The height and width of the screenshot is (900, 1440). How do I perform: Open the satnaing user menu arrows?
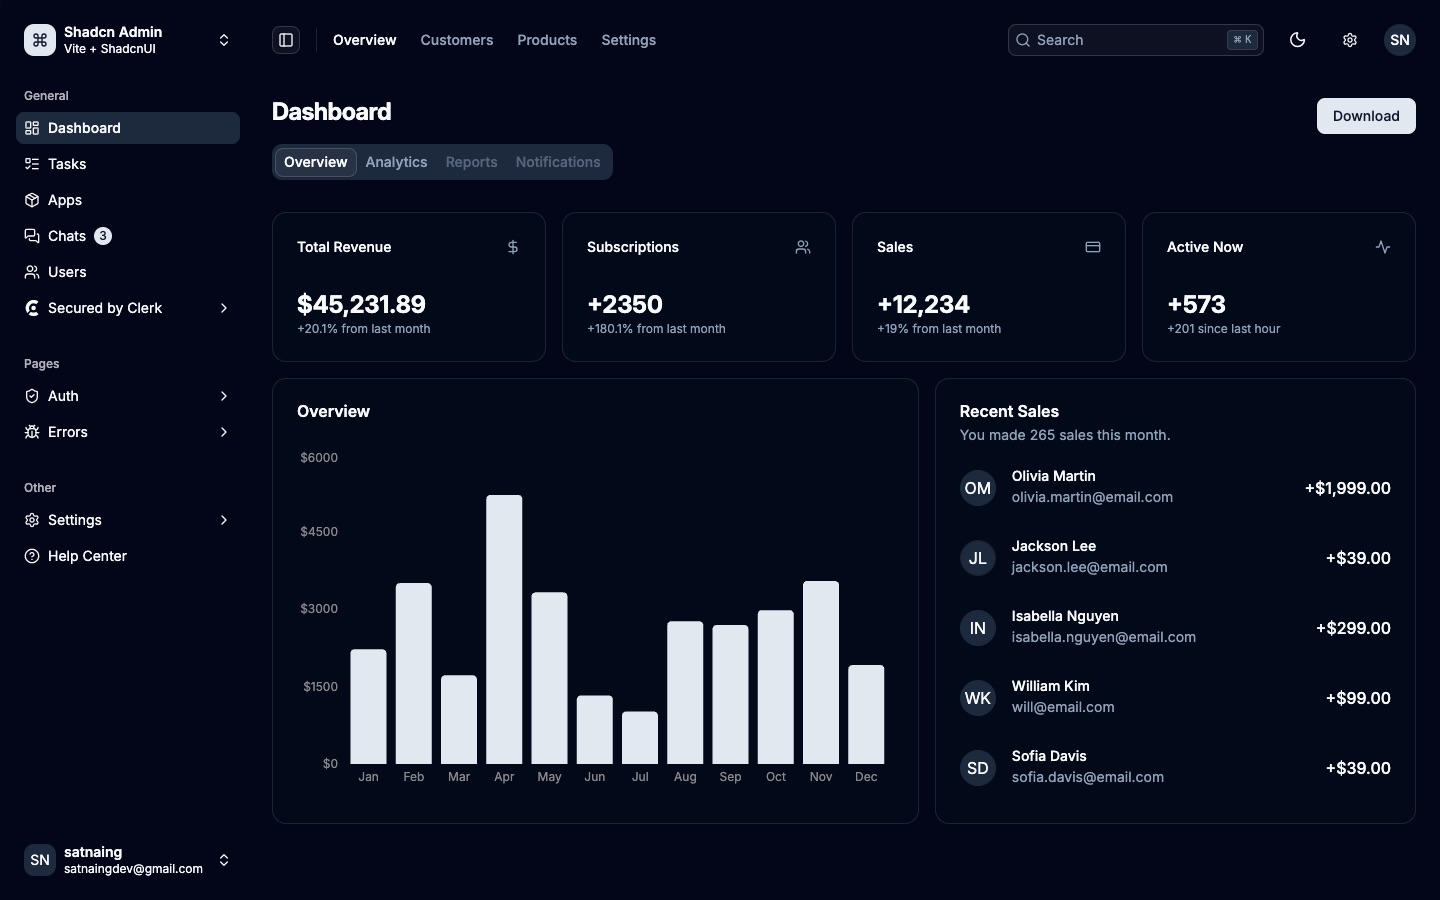(x=224, y=860)
